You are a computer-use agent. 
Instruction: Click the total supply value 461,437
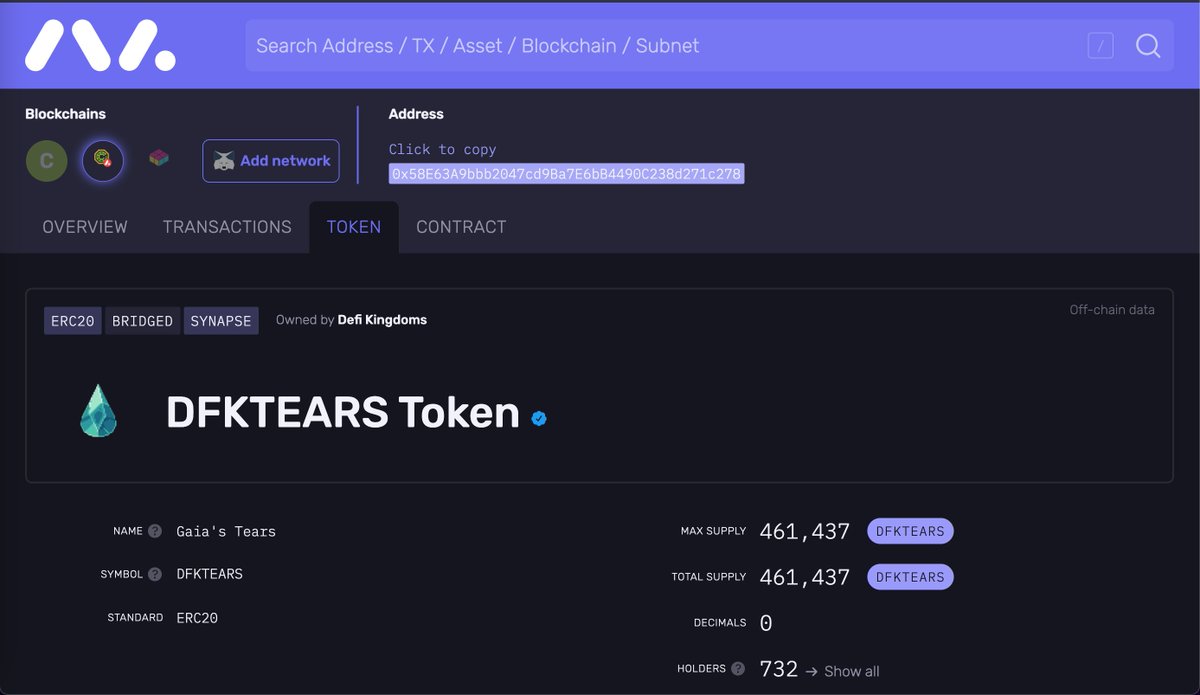(x=805, y=578)
